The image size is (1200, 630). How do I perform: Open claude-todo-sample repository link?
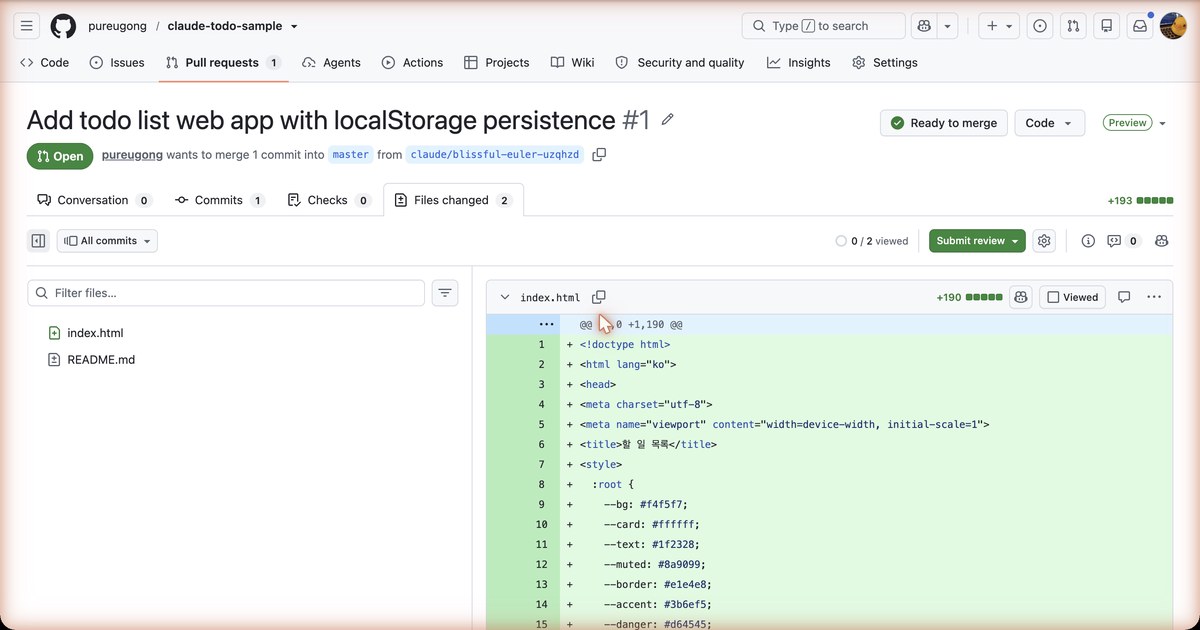click(225, 26)
